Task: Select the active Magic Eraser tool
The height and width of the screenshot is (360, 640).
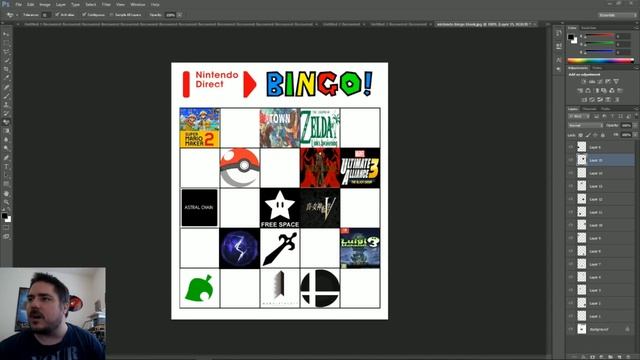Action: [6, 122]
